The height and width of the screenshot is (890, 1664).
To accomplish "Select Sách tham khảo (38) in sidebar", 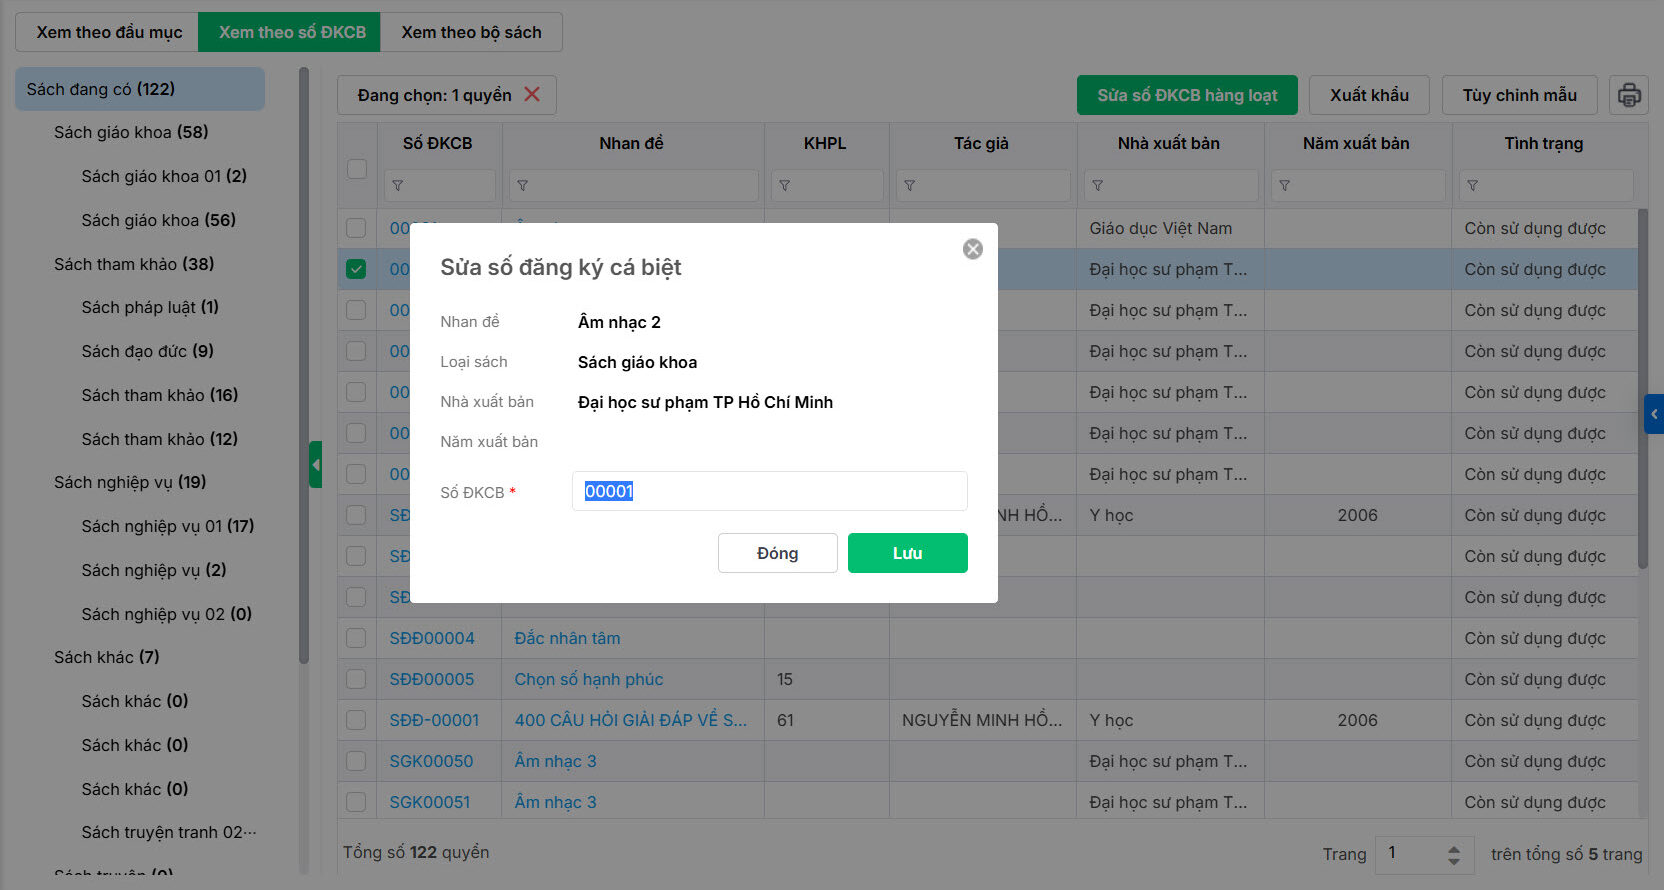I will pyautogui.click(x=134, y=264).
